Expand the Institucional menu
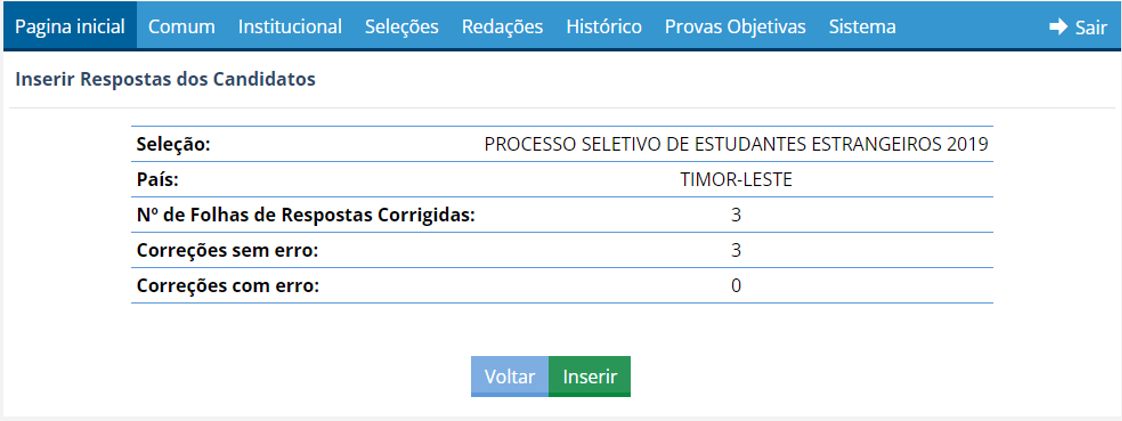Image resolution: width=1122 pixels, height=421 pixels. (x=290, y=27)
